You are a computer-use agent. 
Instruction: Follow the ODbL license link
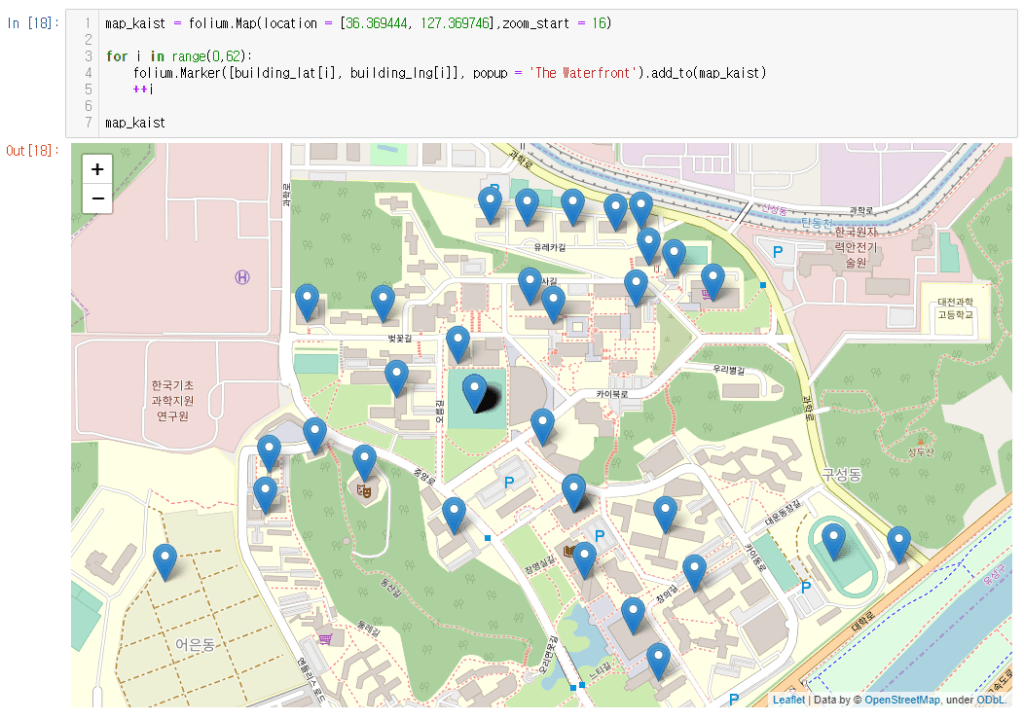[x=991, y=700]
